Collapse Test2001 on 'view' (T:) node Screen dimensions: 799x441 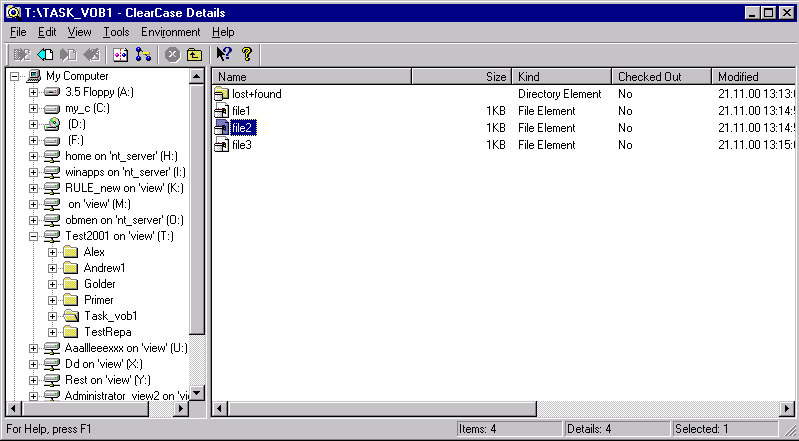pos(34,236)
